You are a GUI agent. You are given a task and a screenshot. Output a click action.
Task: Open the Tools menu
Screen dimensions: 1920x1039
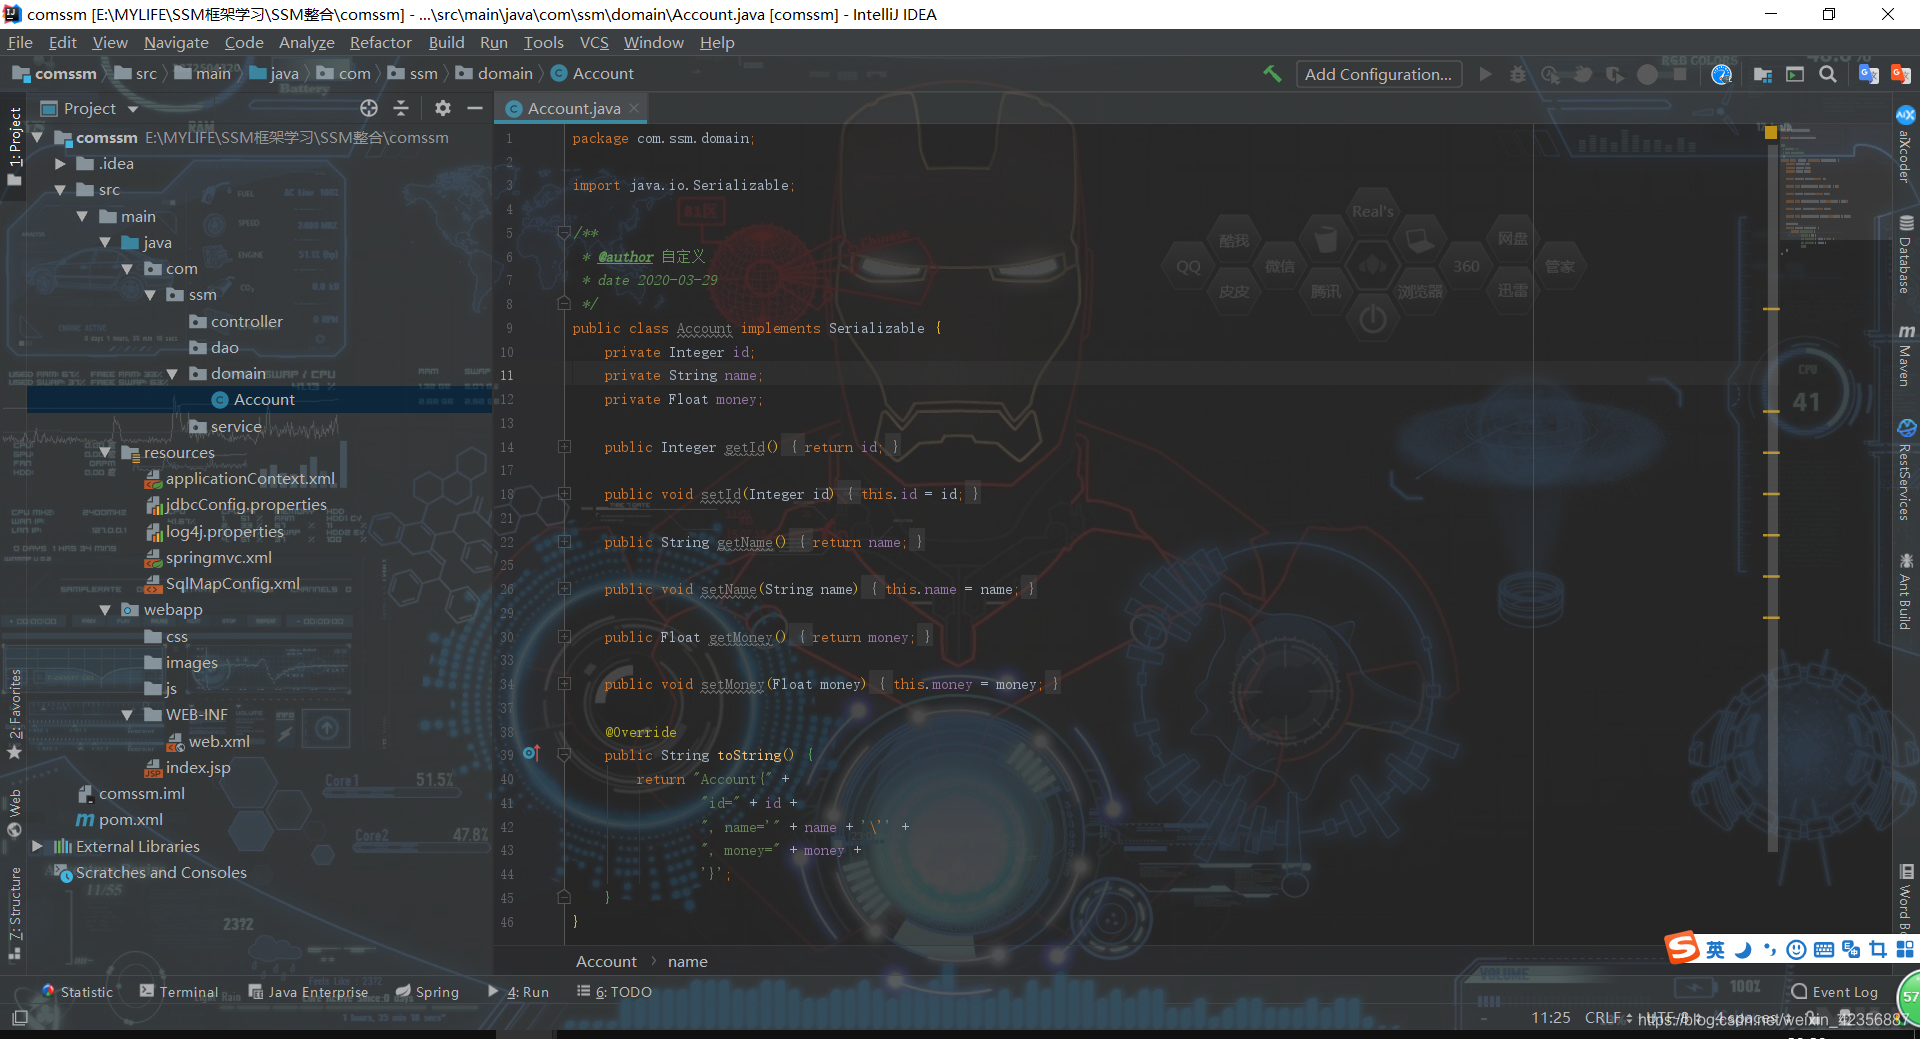pos(543,42)
